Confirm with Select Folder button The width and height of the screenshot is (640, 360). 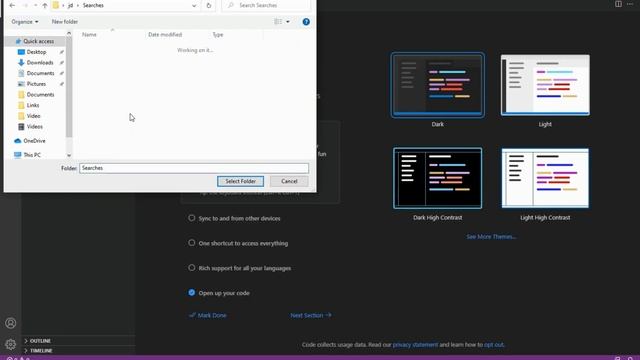pos(240,181)
